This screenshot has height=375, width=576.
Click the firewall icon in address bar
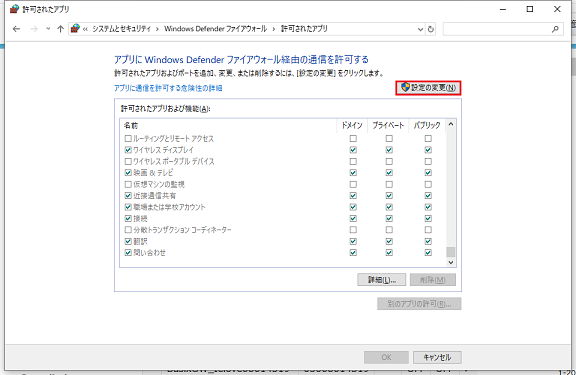[75, 29]
